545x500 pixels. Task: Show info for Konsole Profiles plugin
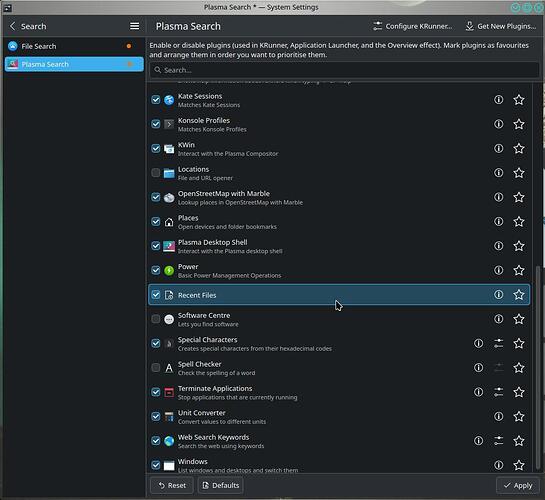click(x=498, y=124)
